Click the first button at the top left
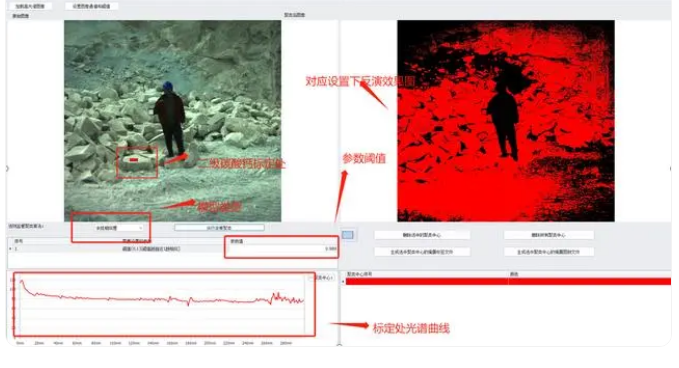This screenshot has width=679, height=368. click(x=30, y=6)
